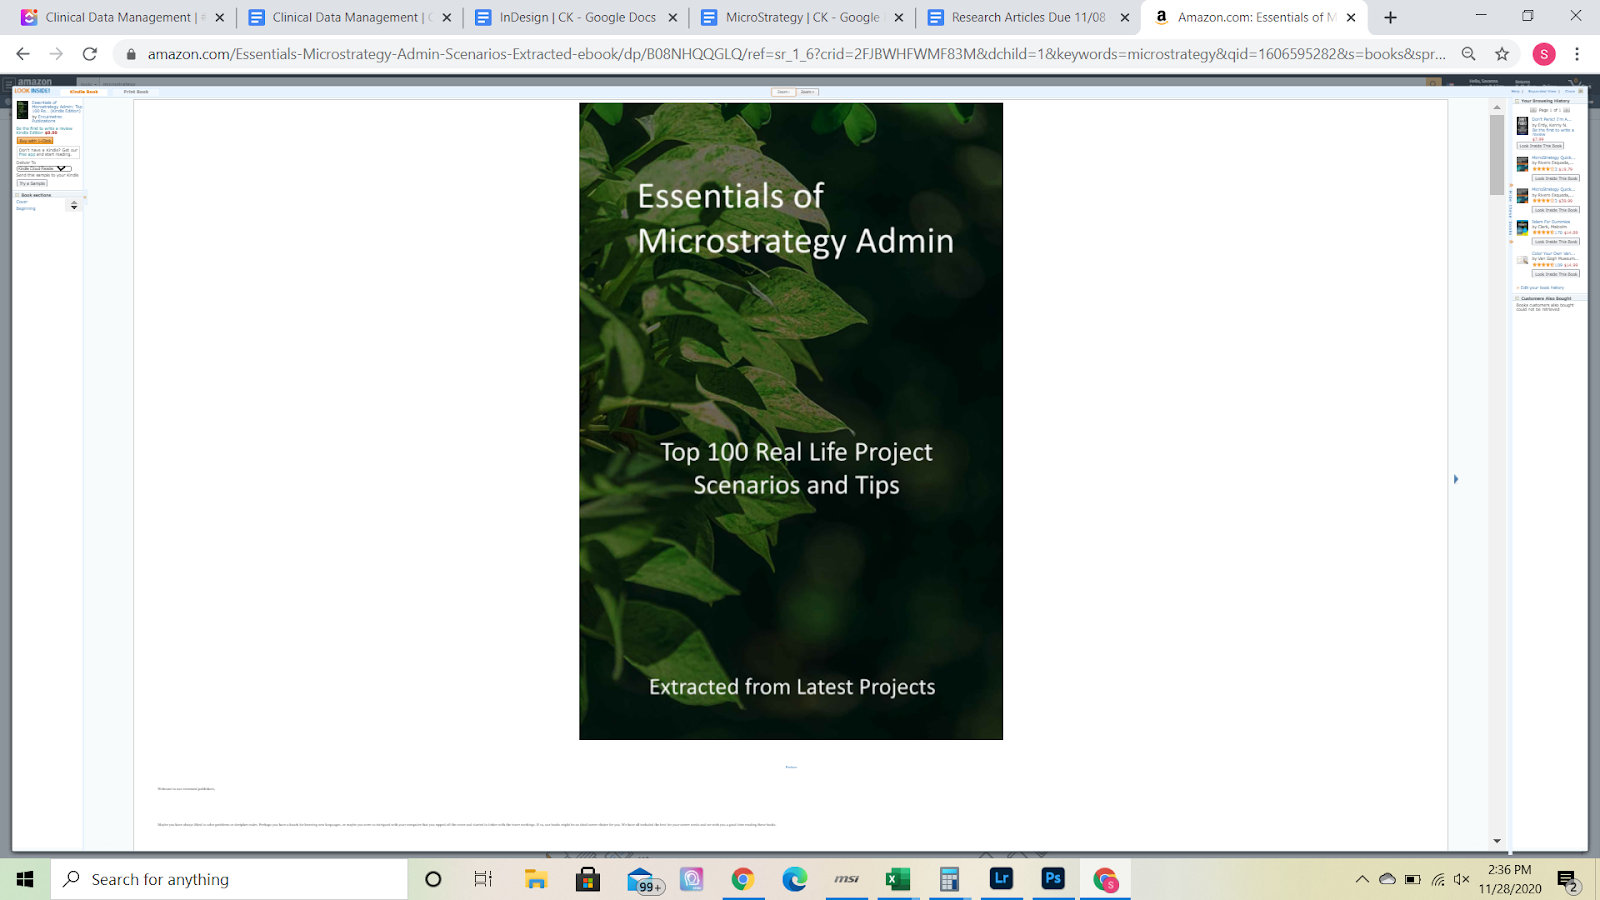Click the Chrome address bar URL

(796, 54)
